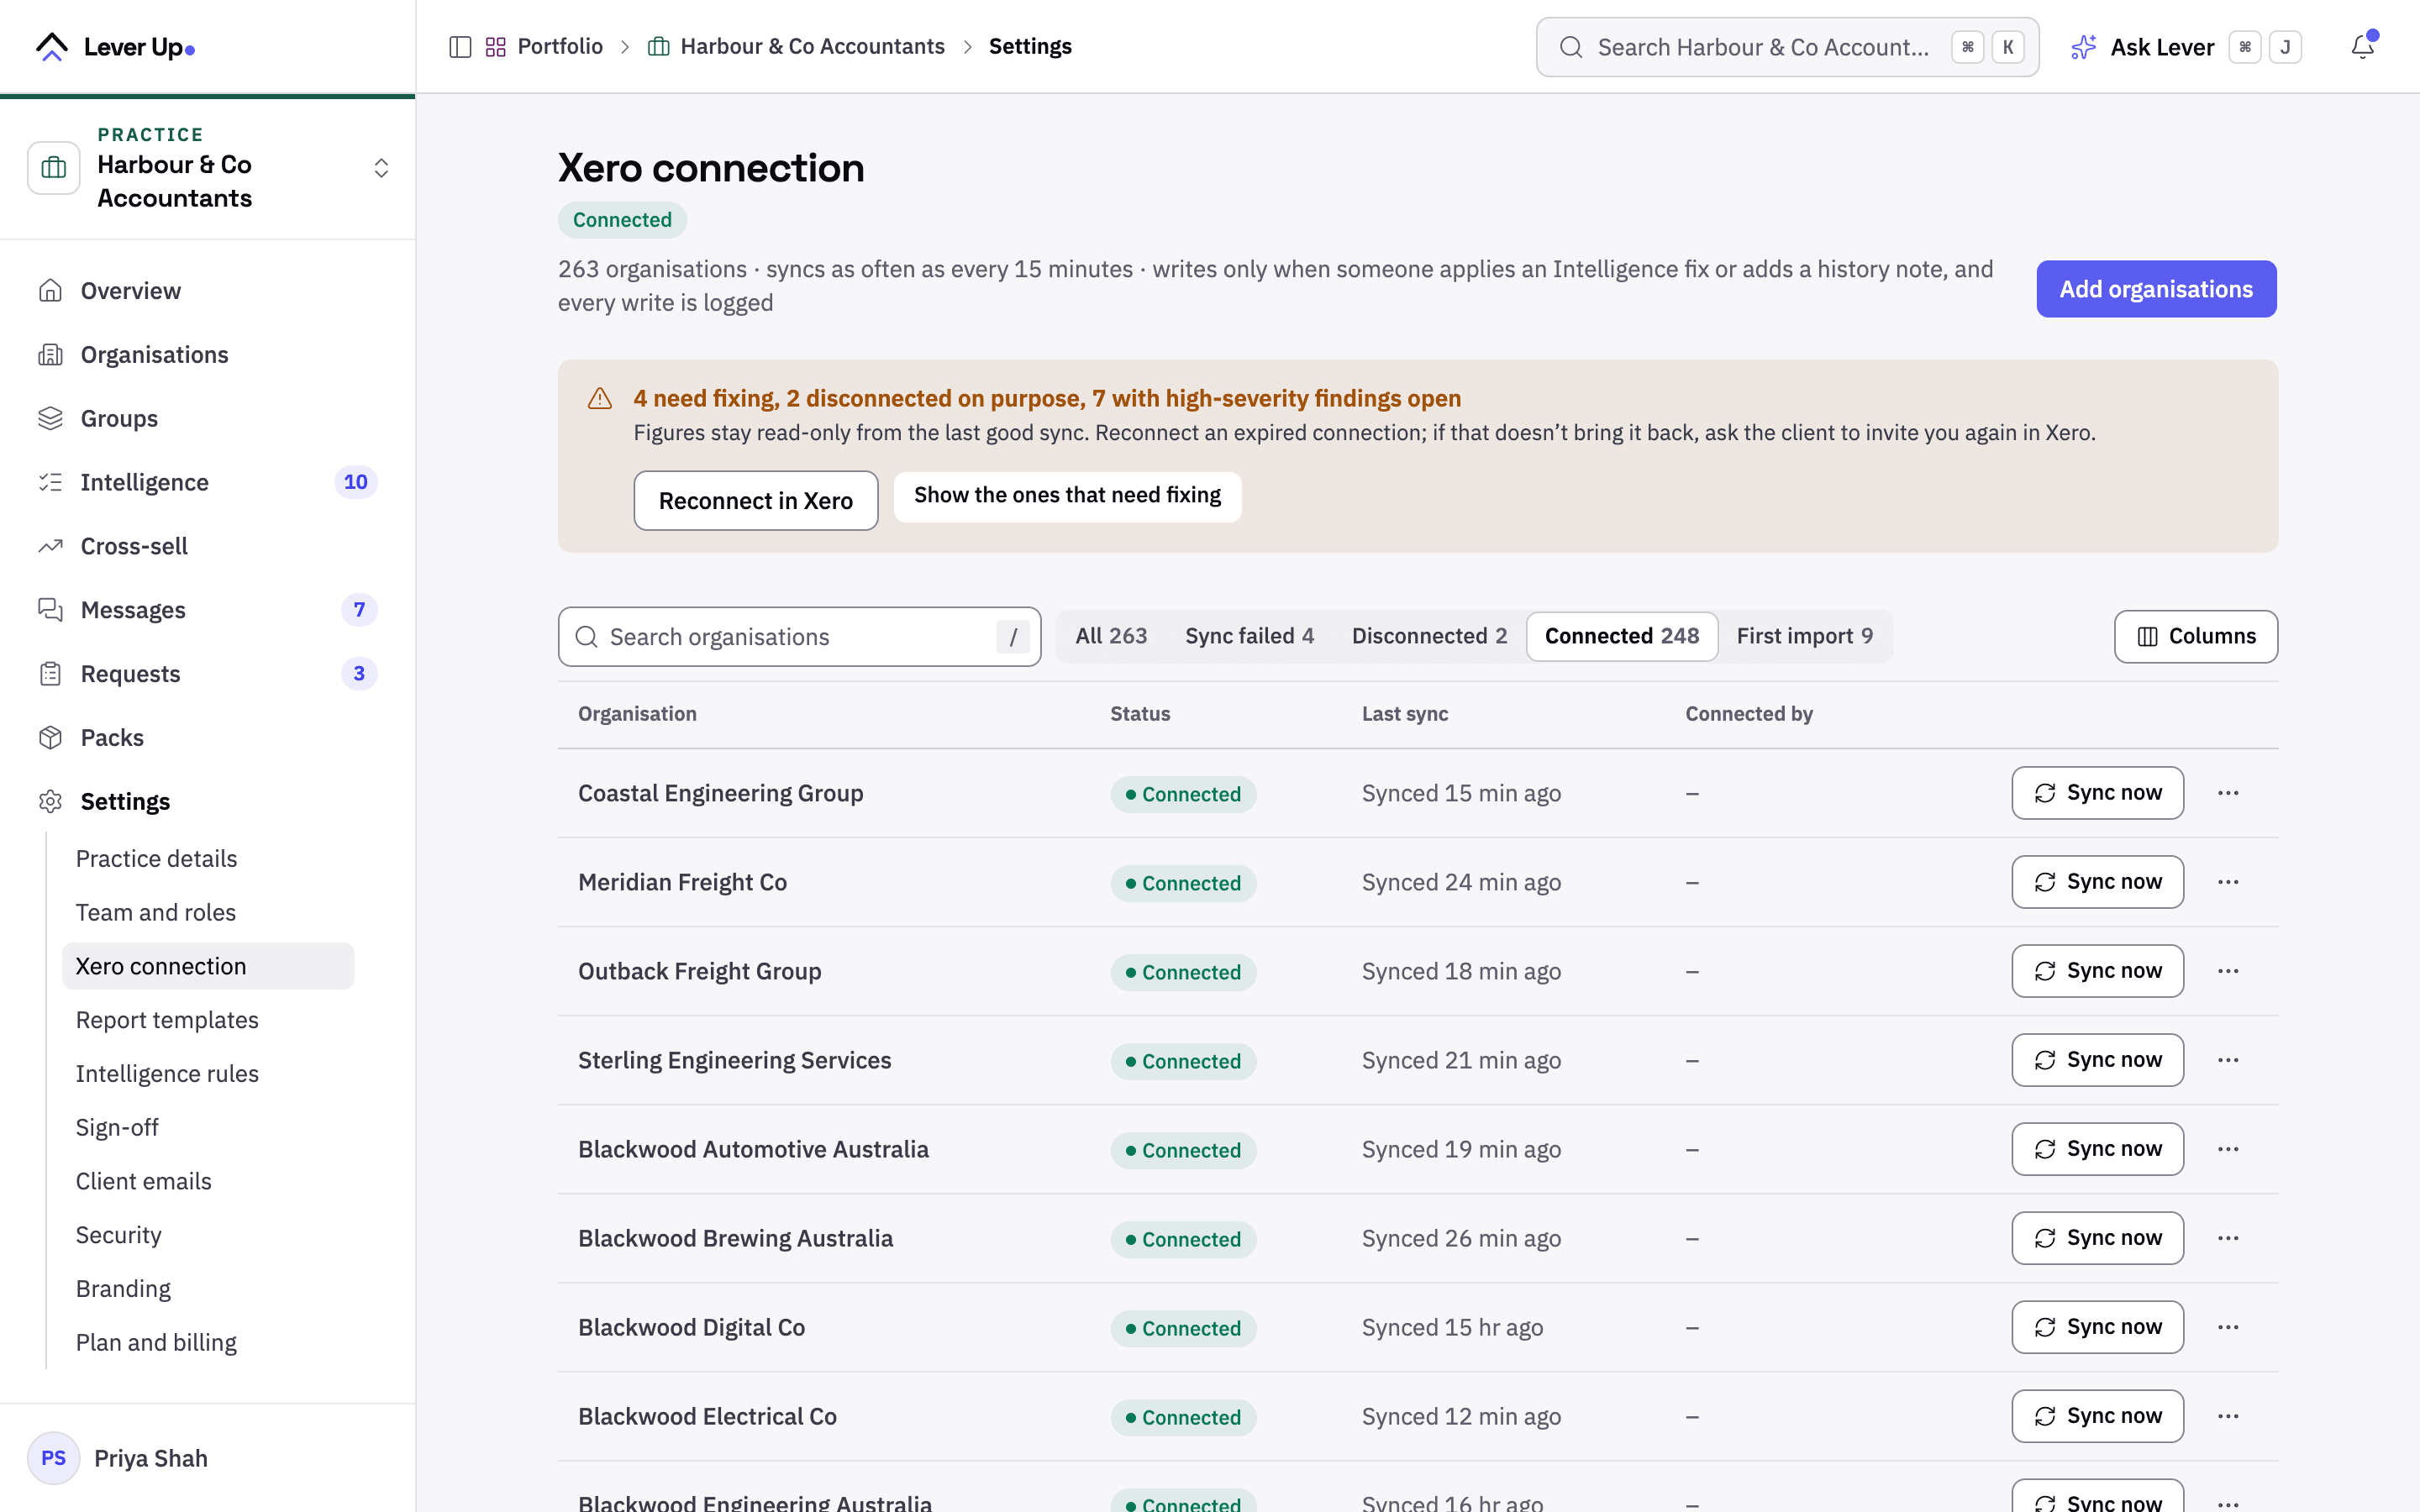
Task: Click Reconnect in Xero
Action: [x=756, y=500]
